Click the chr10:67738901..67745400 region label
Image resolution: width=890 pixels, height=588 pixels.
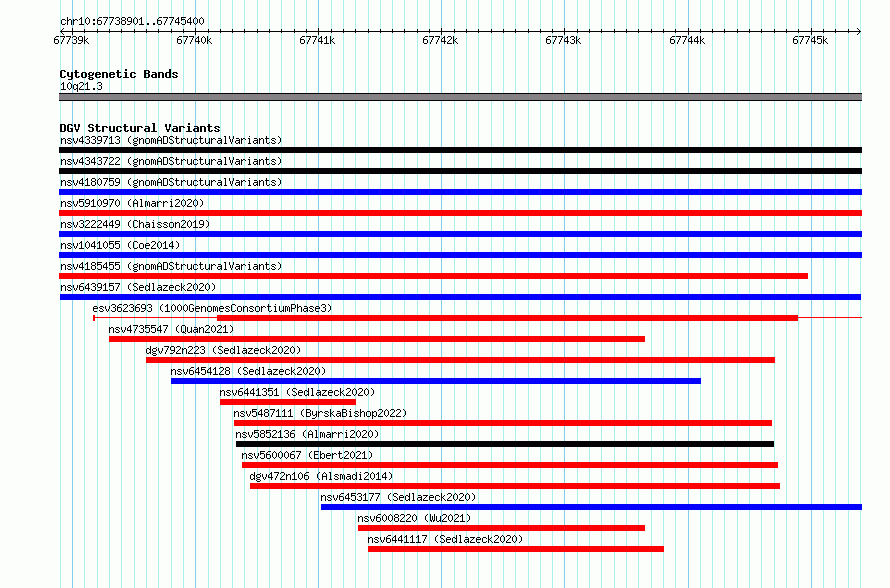132,22
